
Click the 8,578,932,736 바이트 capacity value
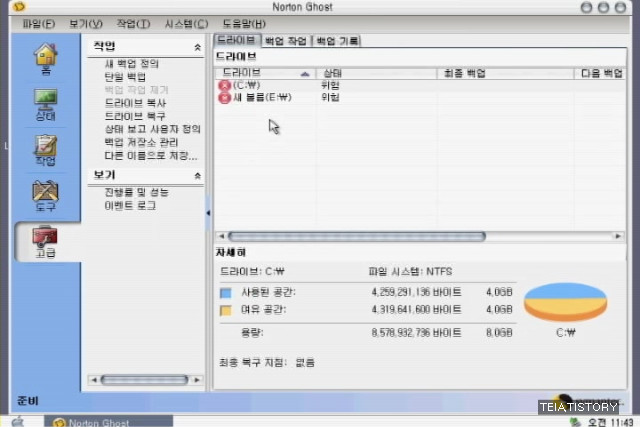click(x=416, y=333)
